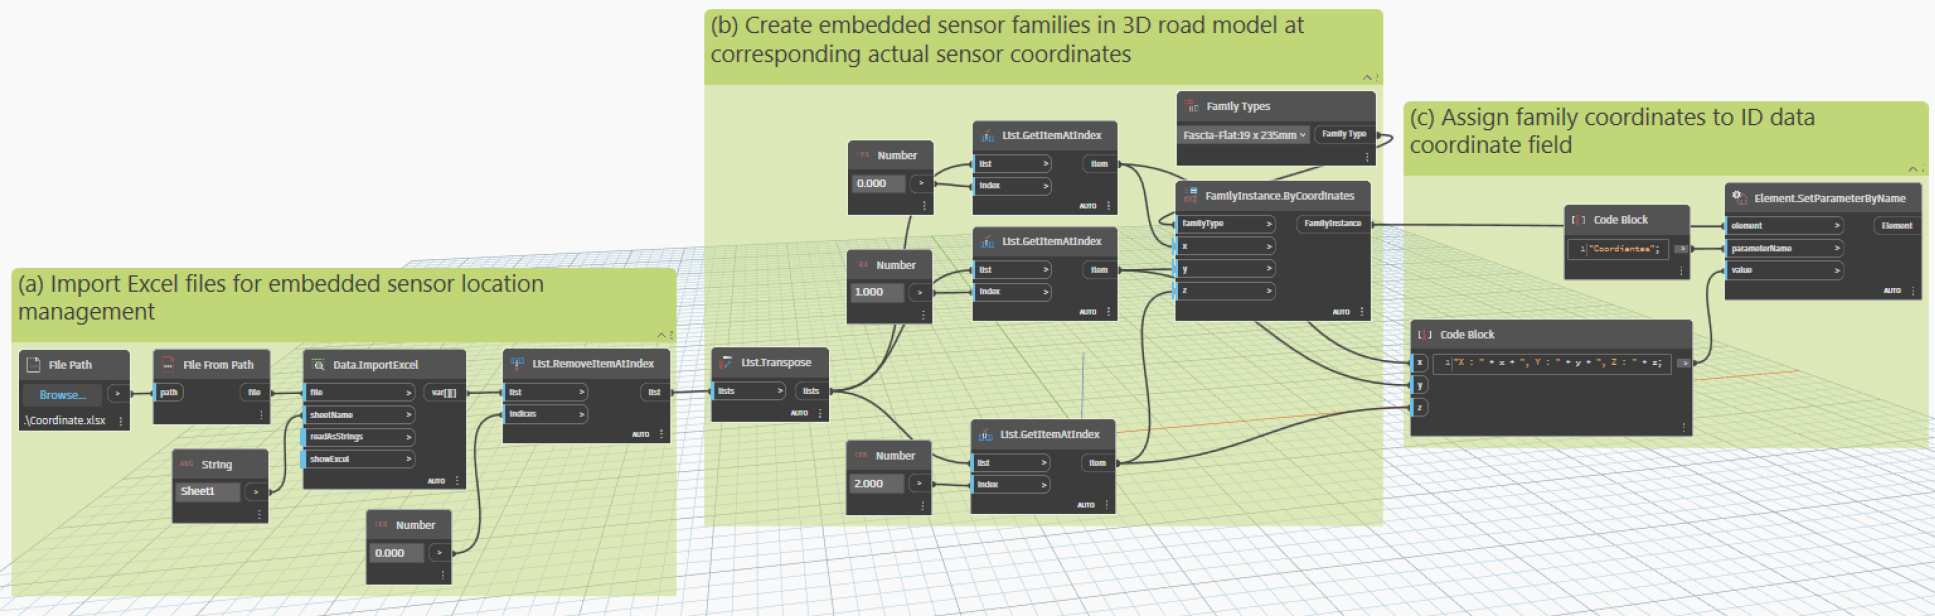Click the 2.000 Number value field
This screenshot has width=1935, height=616.
875,483
